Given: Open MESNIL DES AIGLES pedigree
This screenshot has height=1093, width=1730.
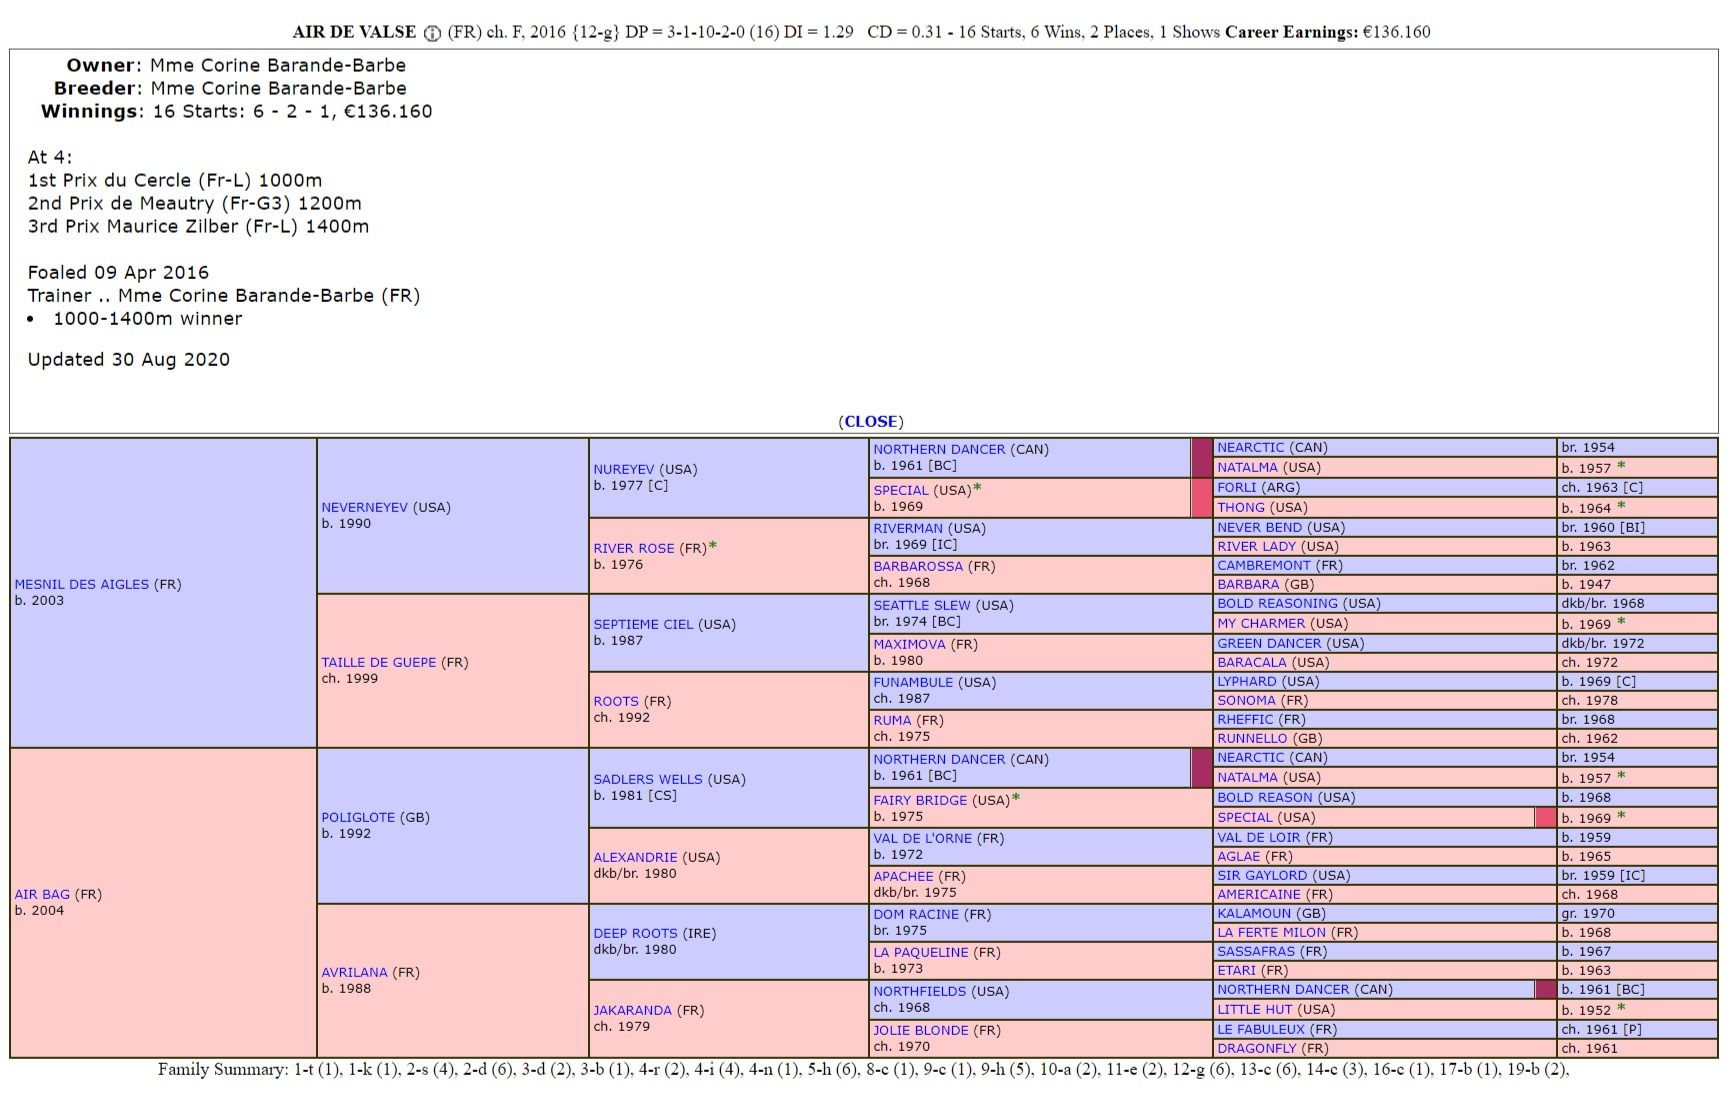Looking at the screenshot, I should (82, 584).
